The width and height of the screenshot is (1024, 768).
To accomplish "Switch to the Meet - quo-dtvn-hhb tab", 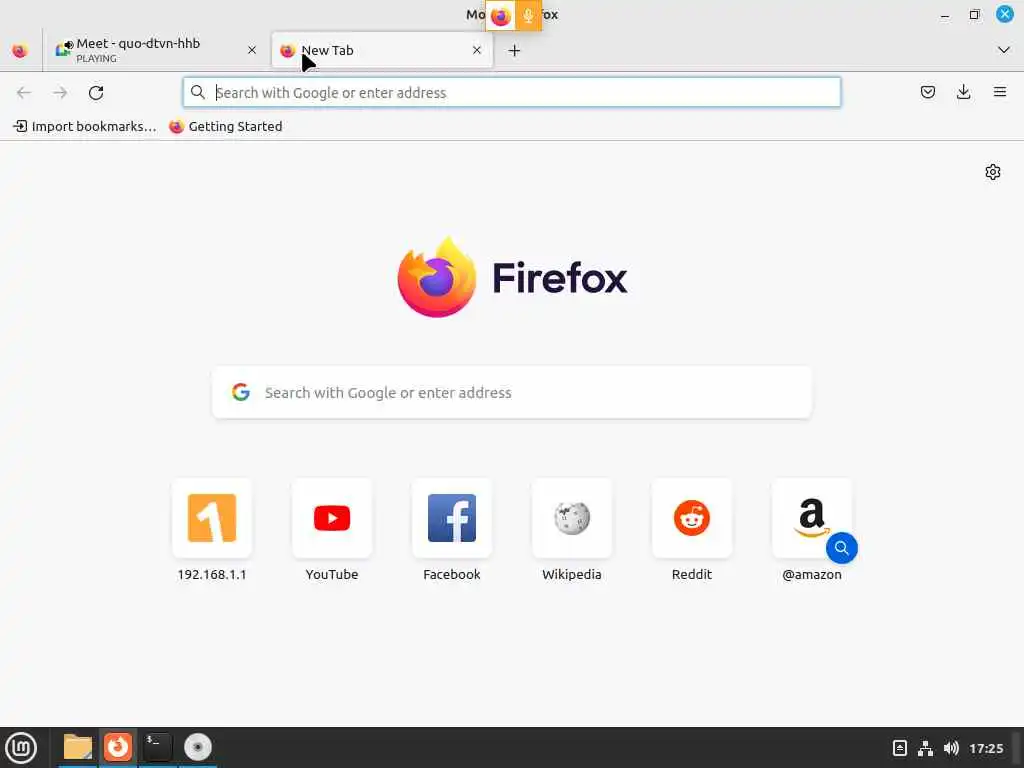I will [157, 50].
